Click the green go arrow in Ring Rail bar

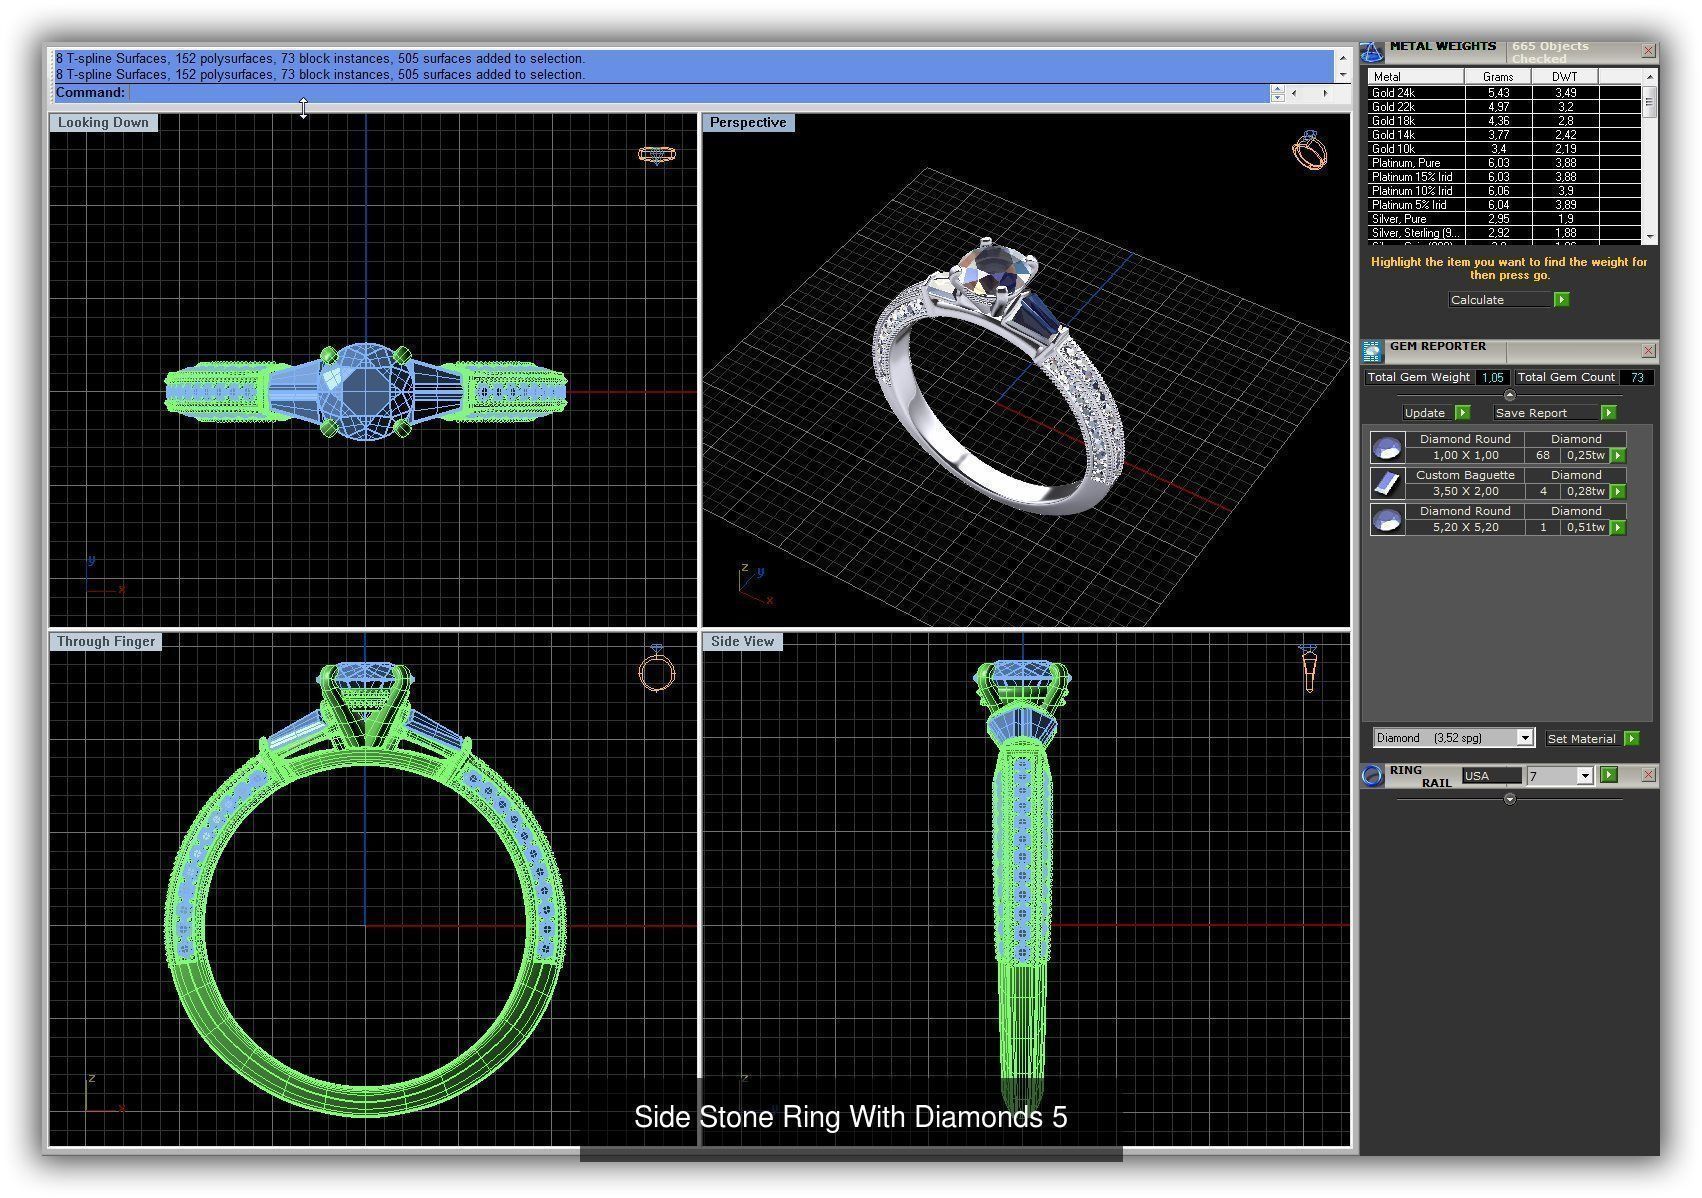[x=1608, y=775]
